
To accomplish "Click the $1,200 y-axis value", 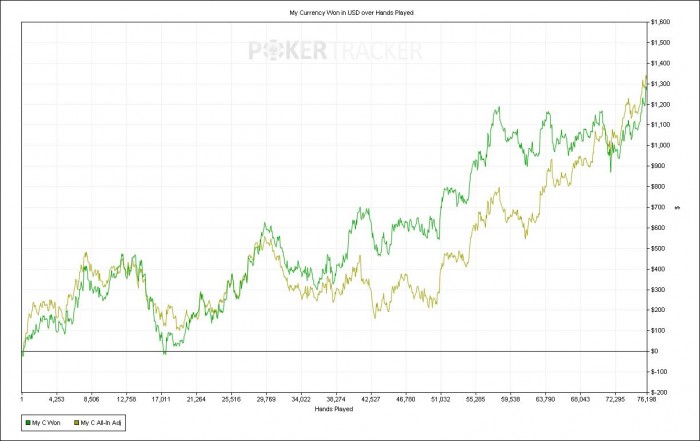I will (x=660, y=104).
